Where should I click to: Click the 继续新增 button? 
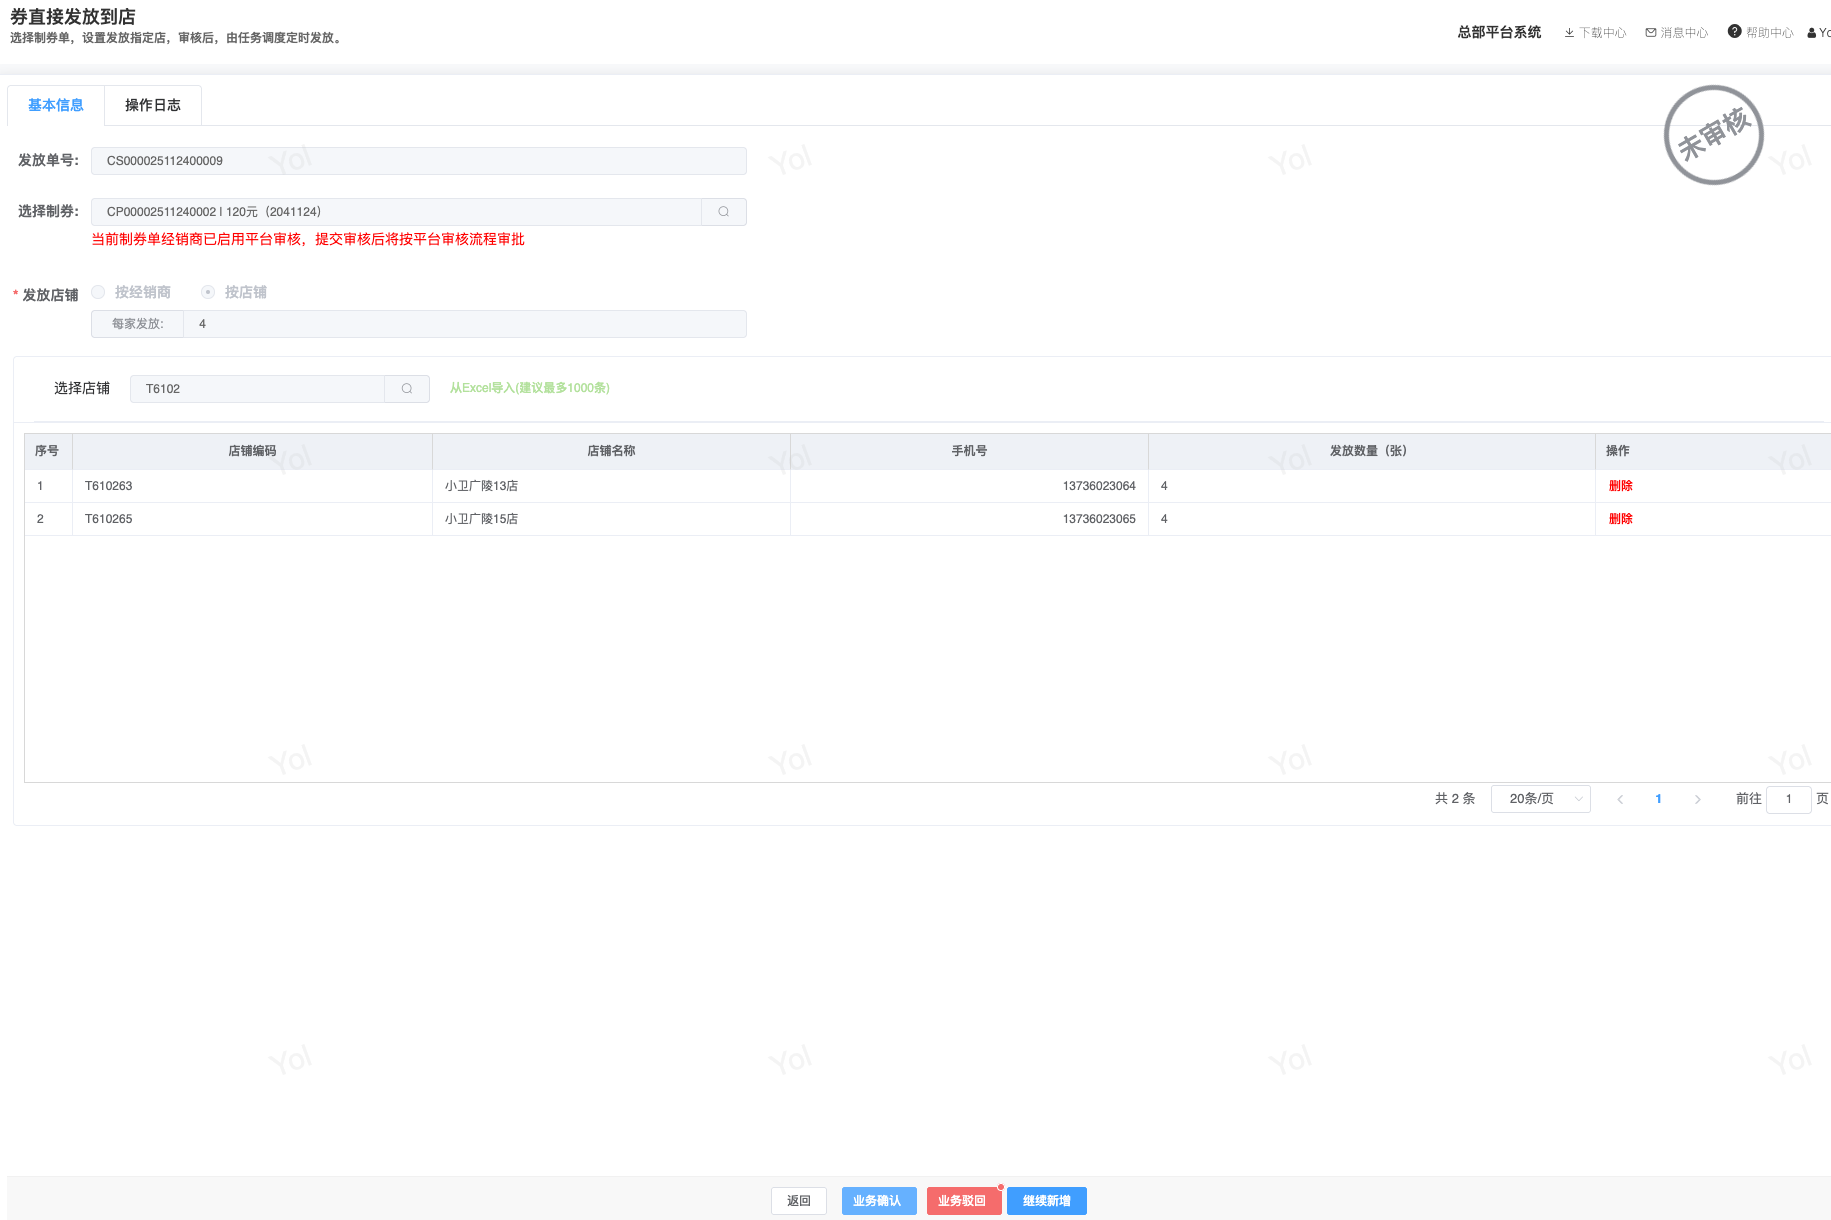tap(1047, 1201)
